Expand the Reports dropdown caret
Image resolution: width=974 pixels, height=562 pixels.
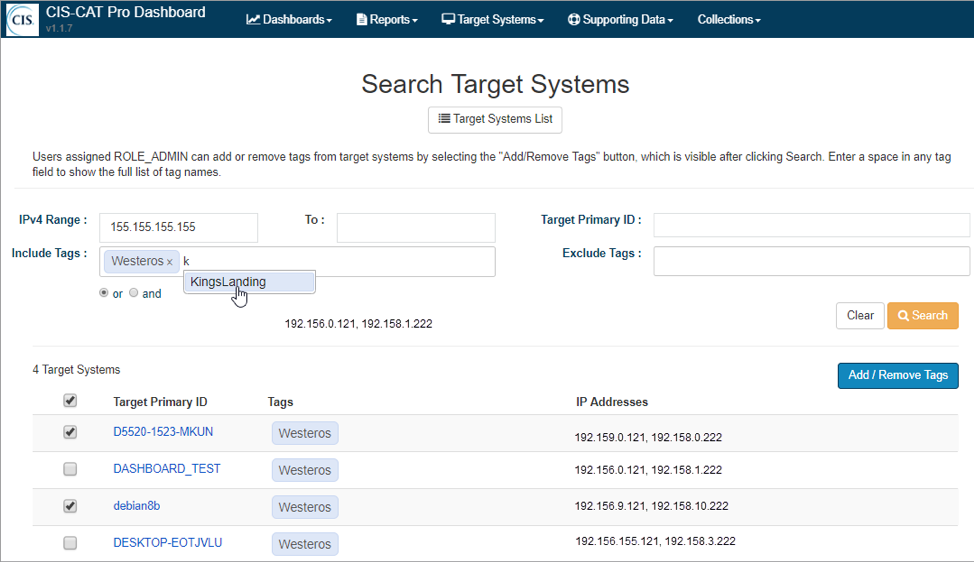point(415,20)
